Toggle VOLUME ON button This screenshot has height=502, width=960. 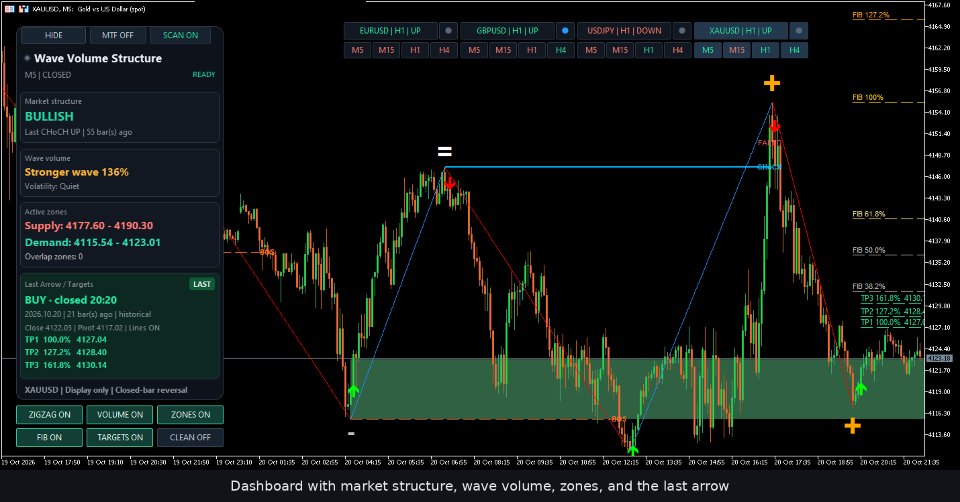pyautogui.click(x=120, y=414)
